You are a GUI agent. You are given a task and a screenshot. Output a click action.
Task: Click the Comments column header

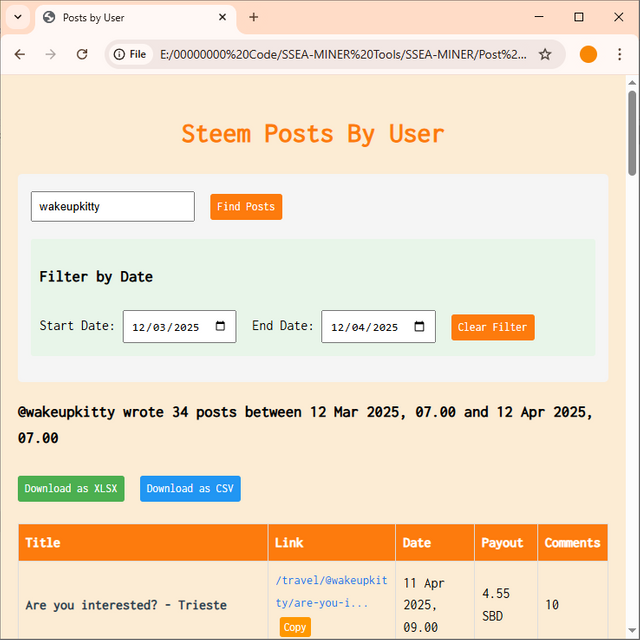click(x=573, y=542)
